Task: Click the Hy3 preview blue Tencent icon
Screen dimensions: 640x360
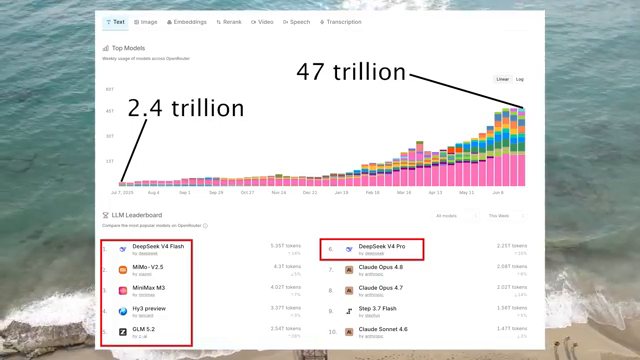Action: point(122,311)
